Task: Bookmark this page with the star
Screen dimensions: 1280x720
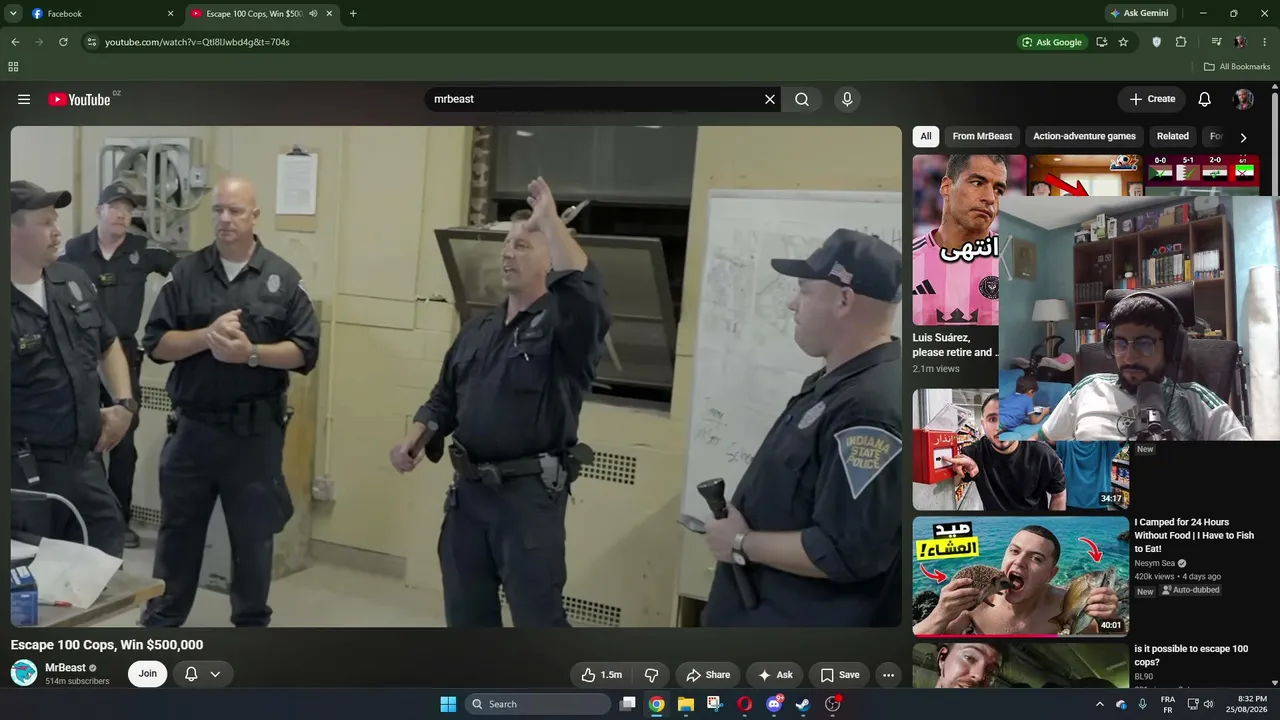Action: click(1123, 42)
